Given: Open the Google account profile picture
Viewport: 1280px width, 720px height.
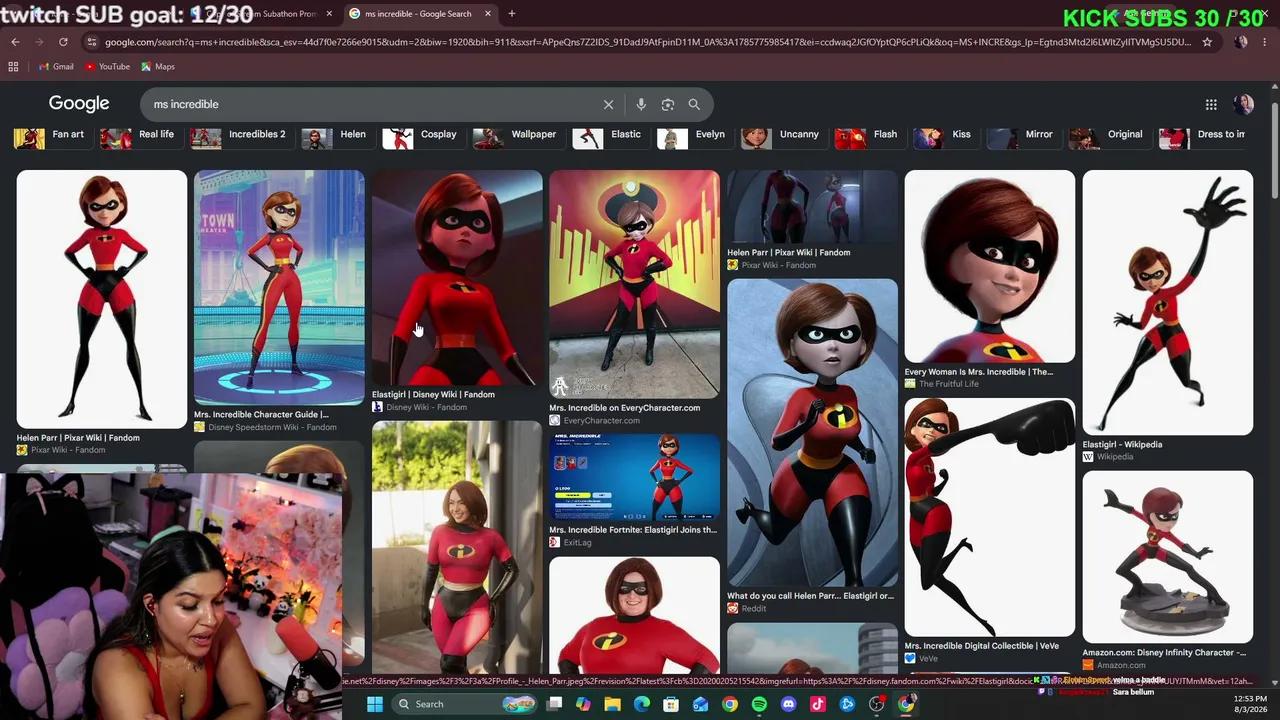Looking at the screenshot, I should 1244,104.
